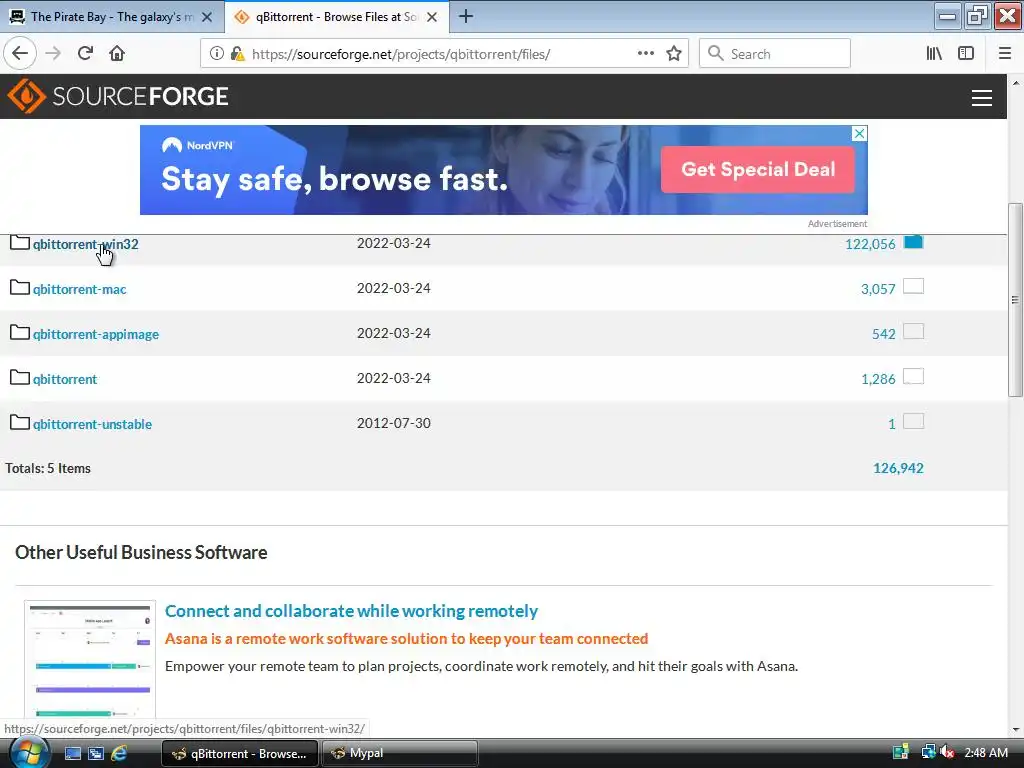Click the qbittorrent-win32 folder icon
The width and height of the screenshot is (1024, 768).
[x=20, y=243]
